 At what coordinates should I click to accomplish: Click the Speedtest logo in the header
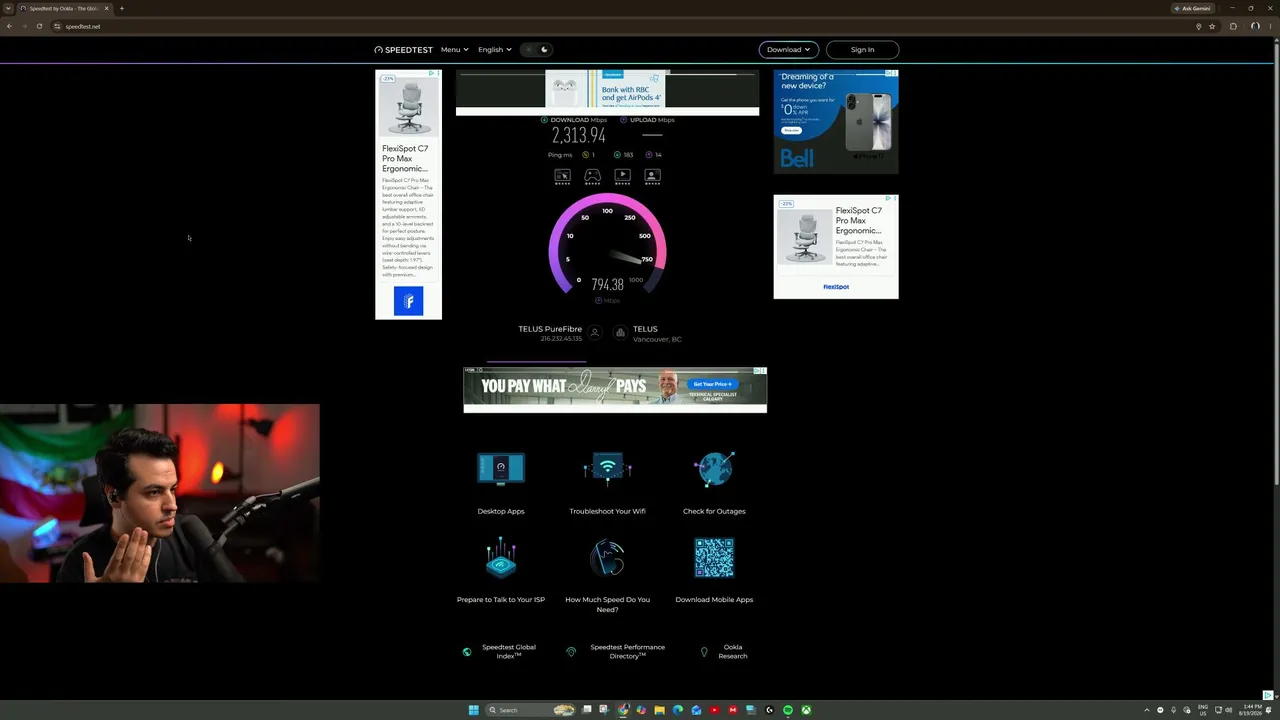404,50
